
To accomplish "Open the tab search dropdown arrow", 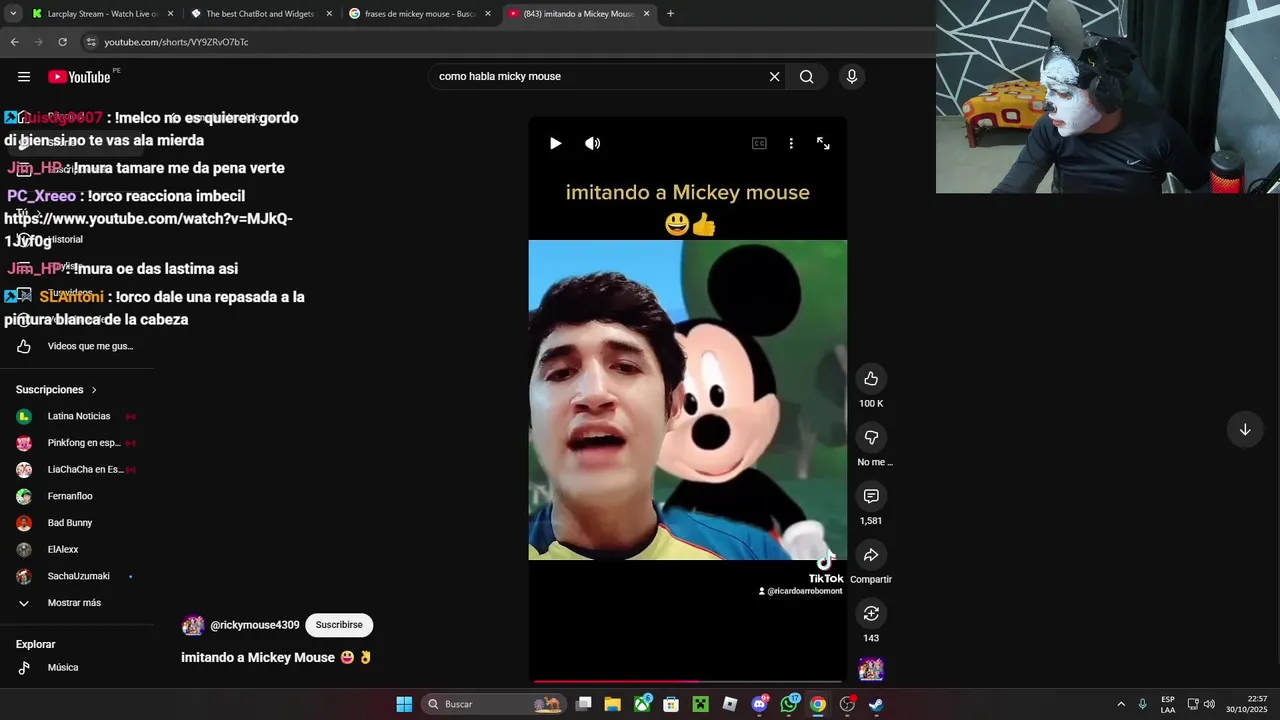I will 13,14.
